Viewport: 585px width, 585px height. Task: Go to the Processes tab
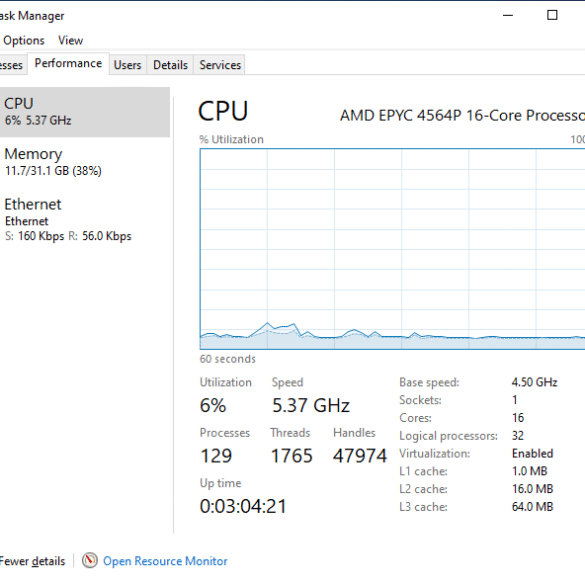pyautogui.click(x=13, y=65)
